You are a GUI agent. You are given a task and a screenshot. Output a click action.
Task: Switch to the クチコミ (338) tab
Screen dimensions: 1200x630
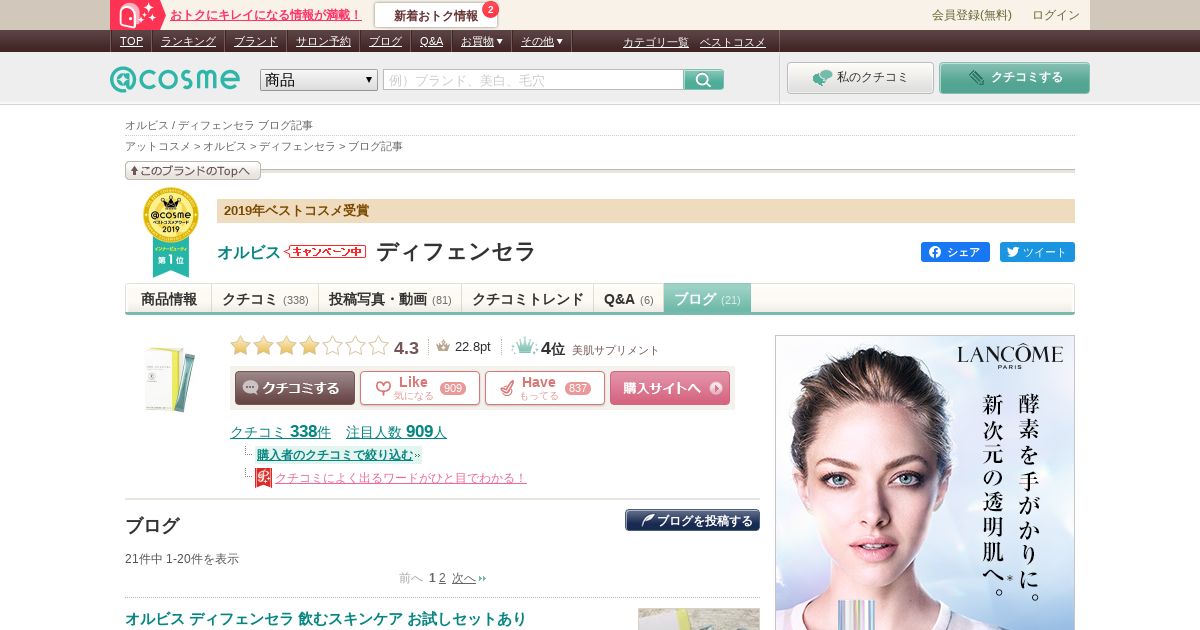265,299
